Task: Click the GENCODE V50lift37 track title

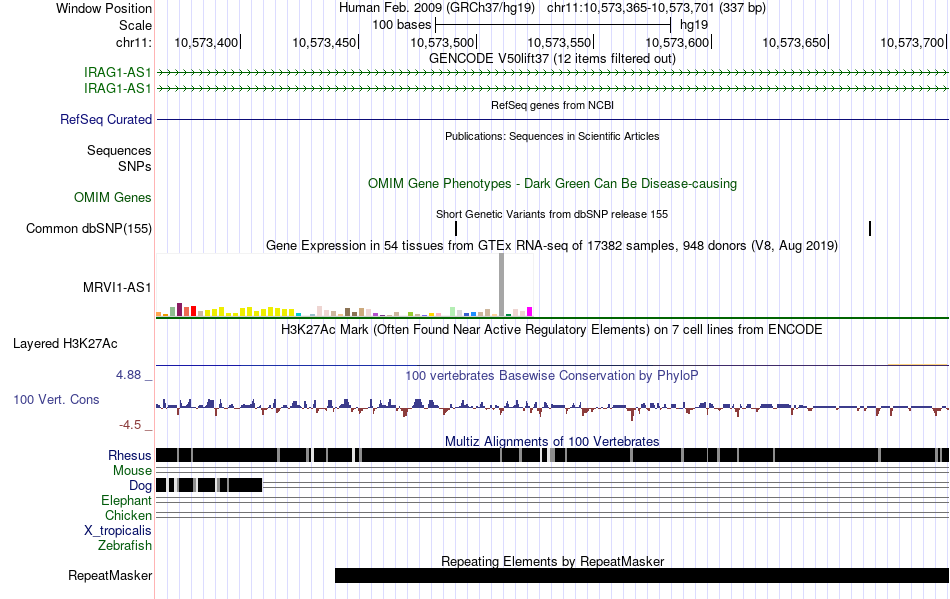Action: (x=552, y=59)
